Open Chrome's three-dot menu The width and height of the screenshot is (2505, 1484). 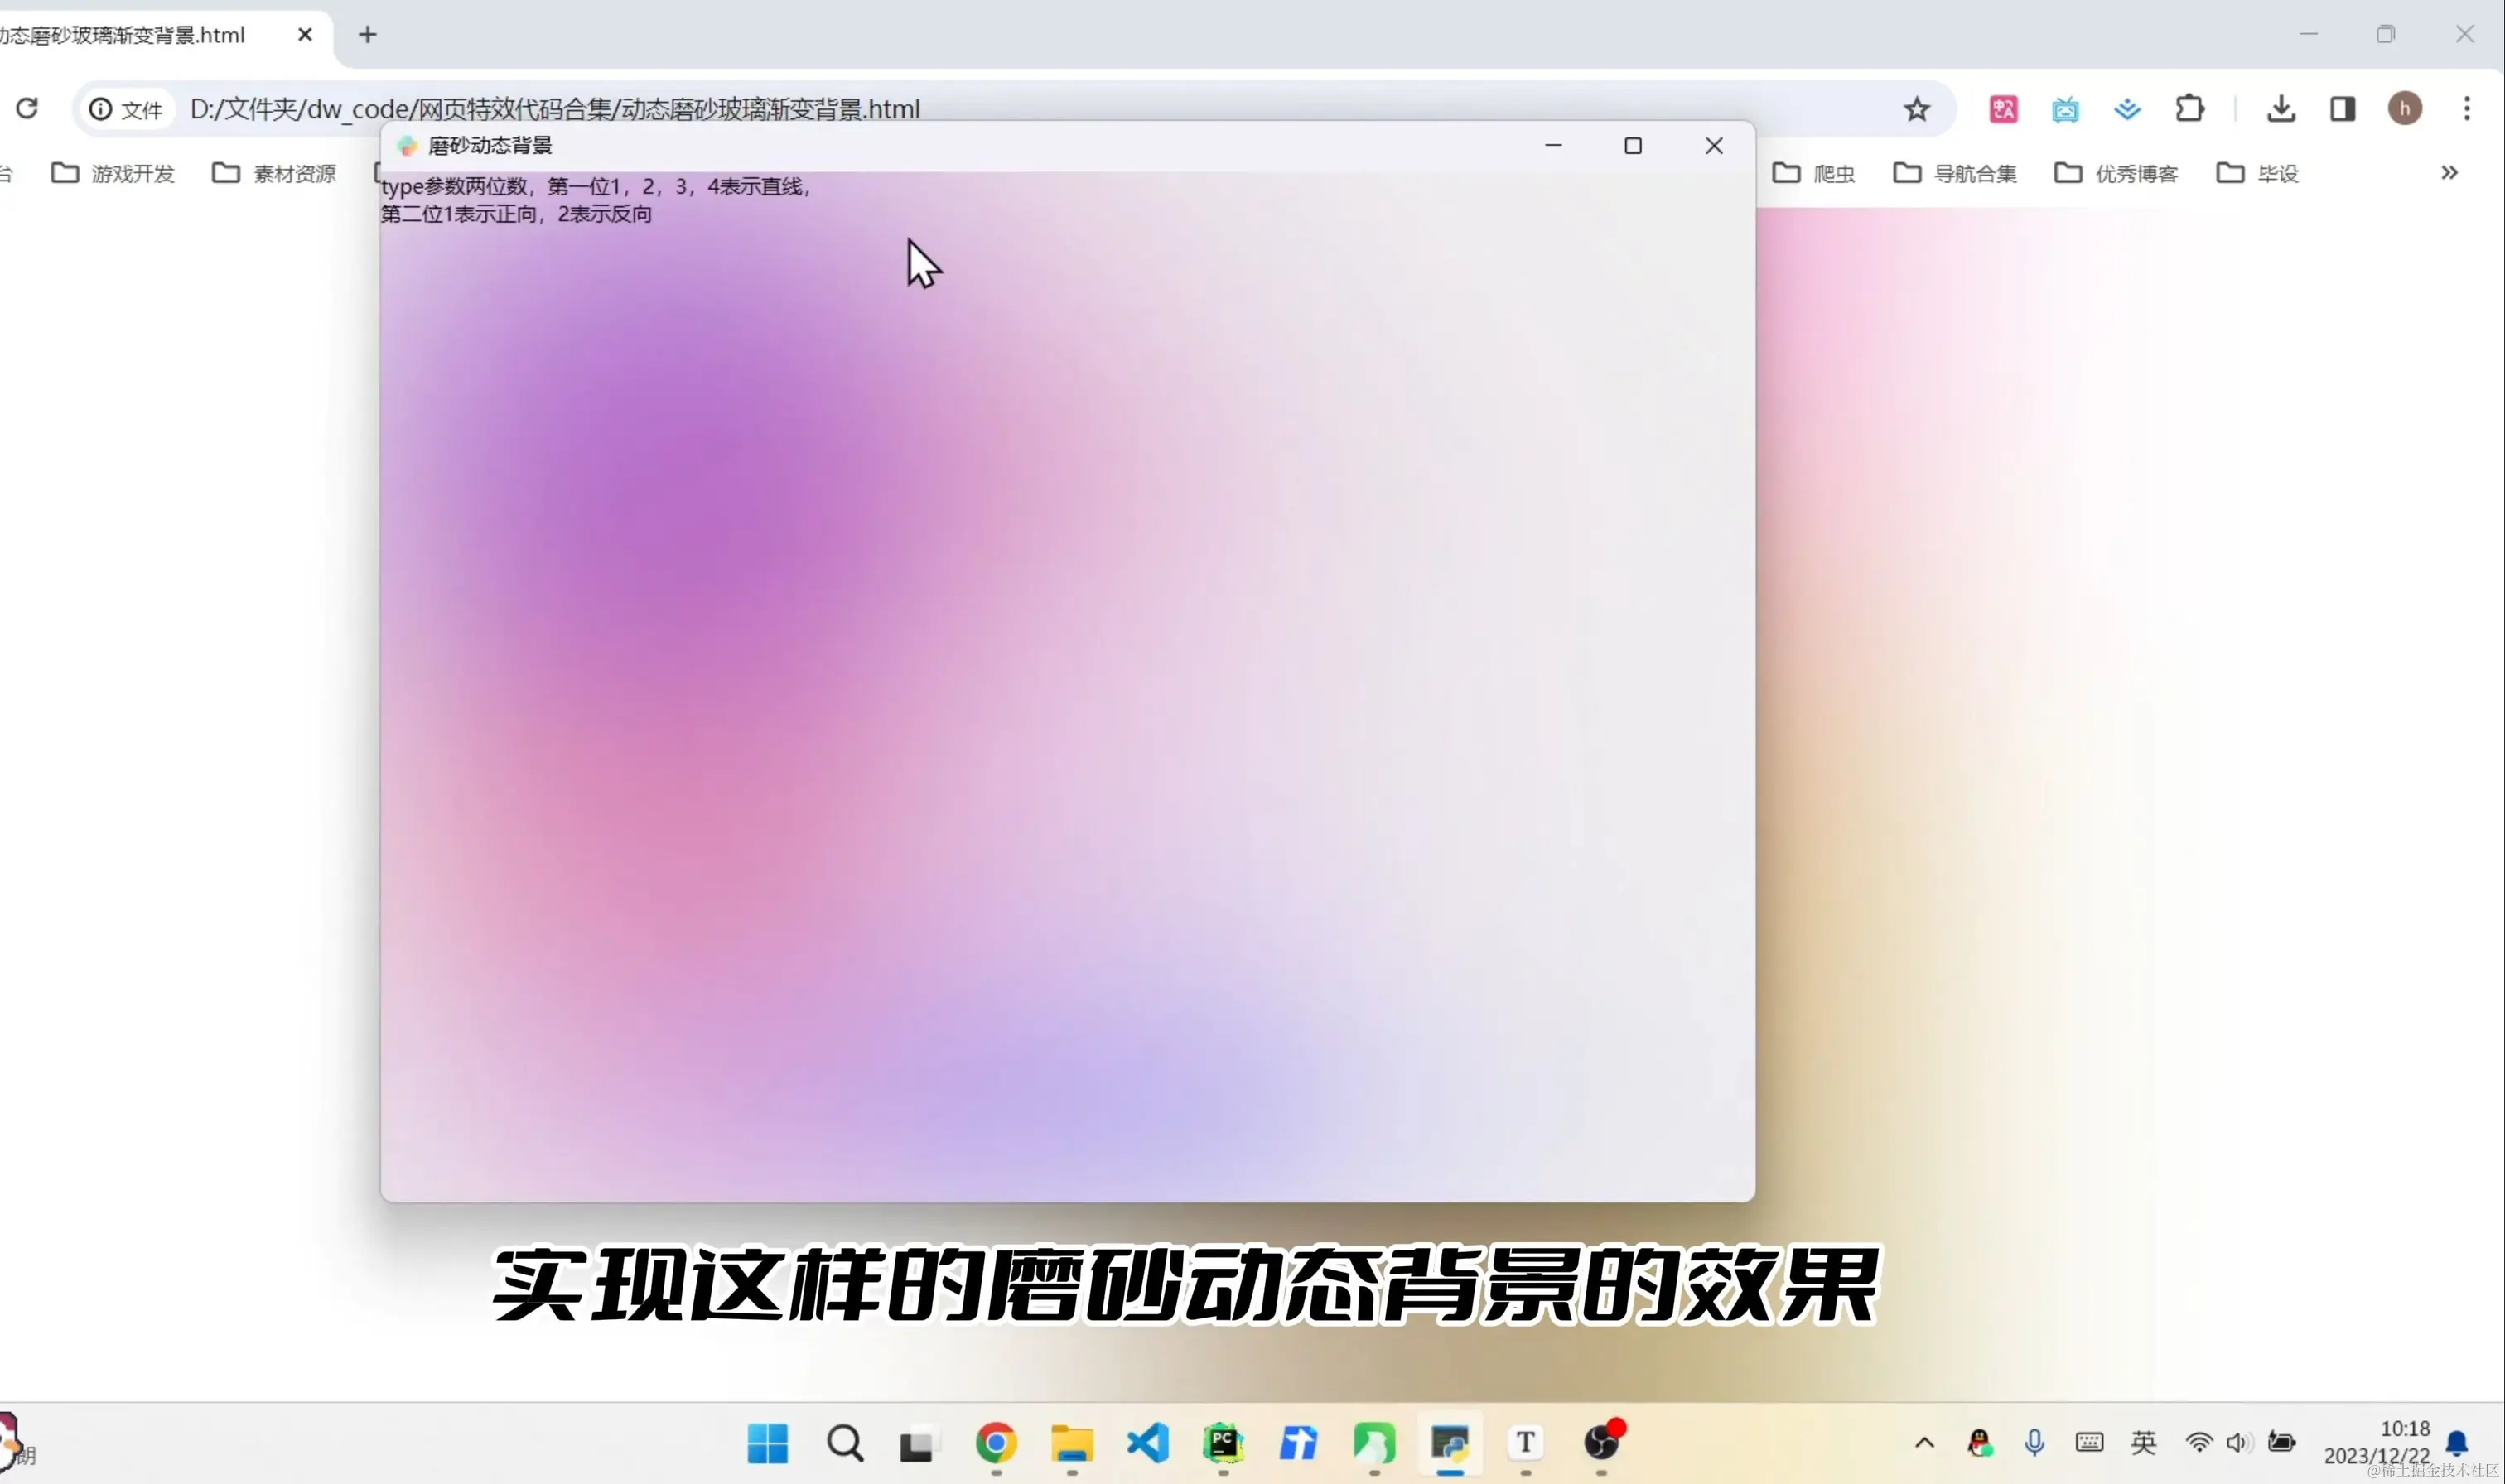[x=2467, y=108]
